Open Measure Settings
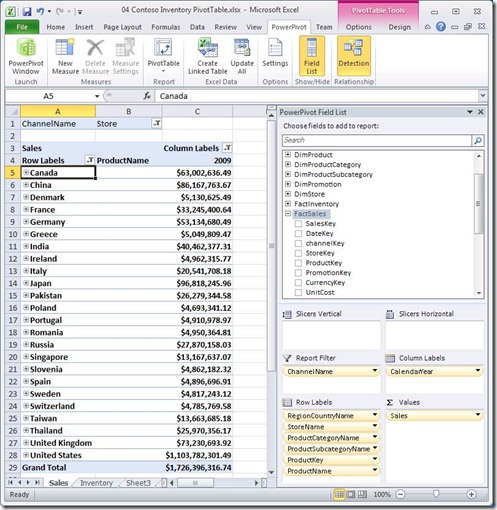 [x=125, y=56]
